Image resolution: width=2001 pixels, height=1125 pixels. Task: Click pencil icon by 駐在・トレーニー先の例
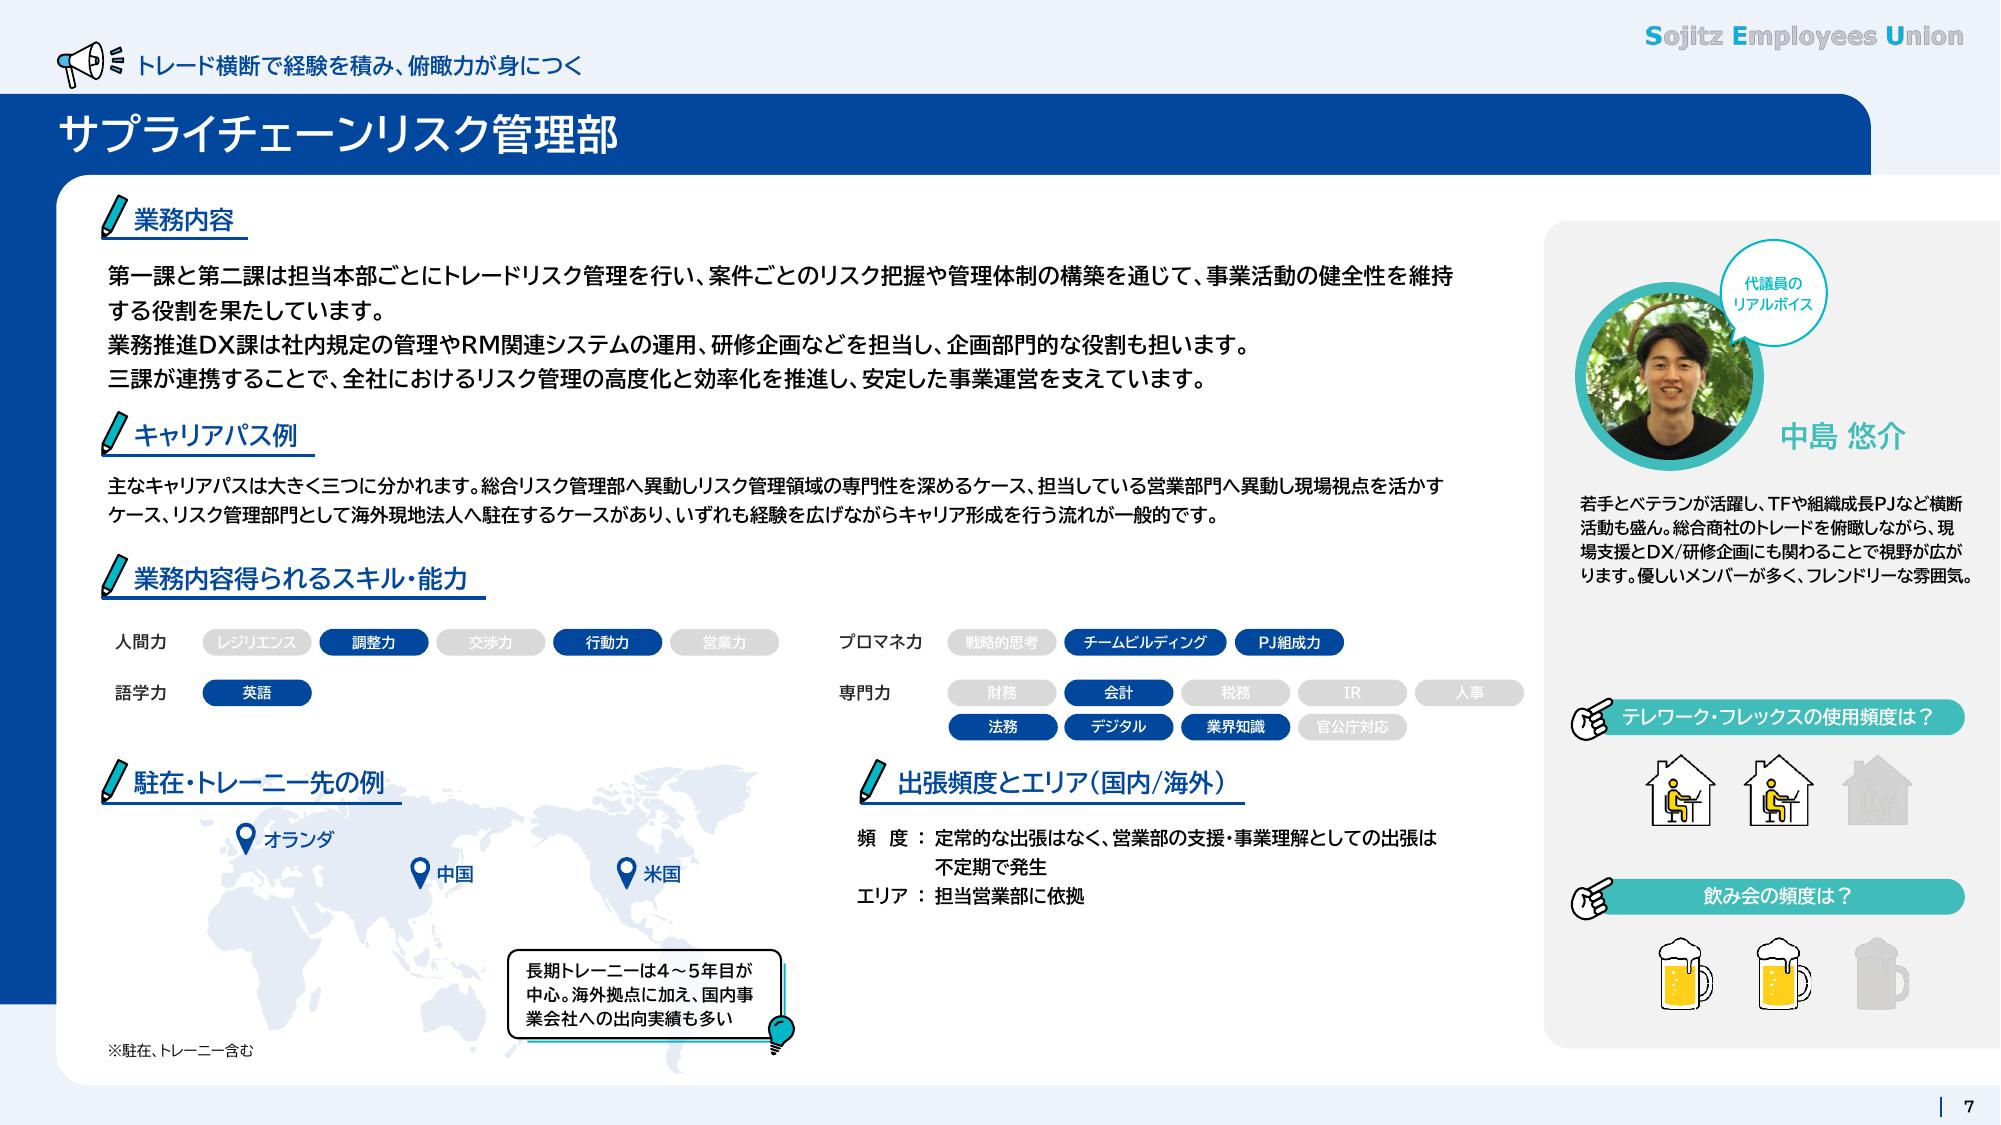pyautogui.click(x=115, y=781)
